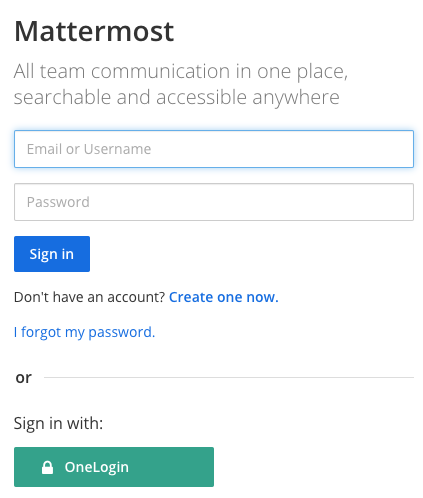Image resolution: width=423 pixels, height=498 pixels.
Task: Click inside the Password field
Action: (x=214, y=202)
